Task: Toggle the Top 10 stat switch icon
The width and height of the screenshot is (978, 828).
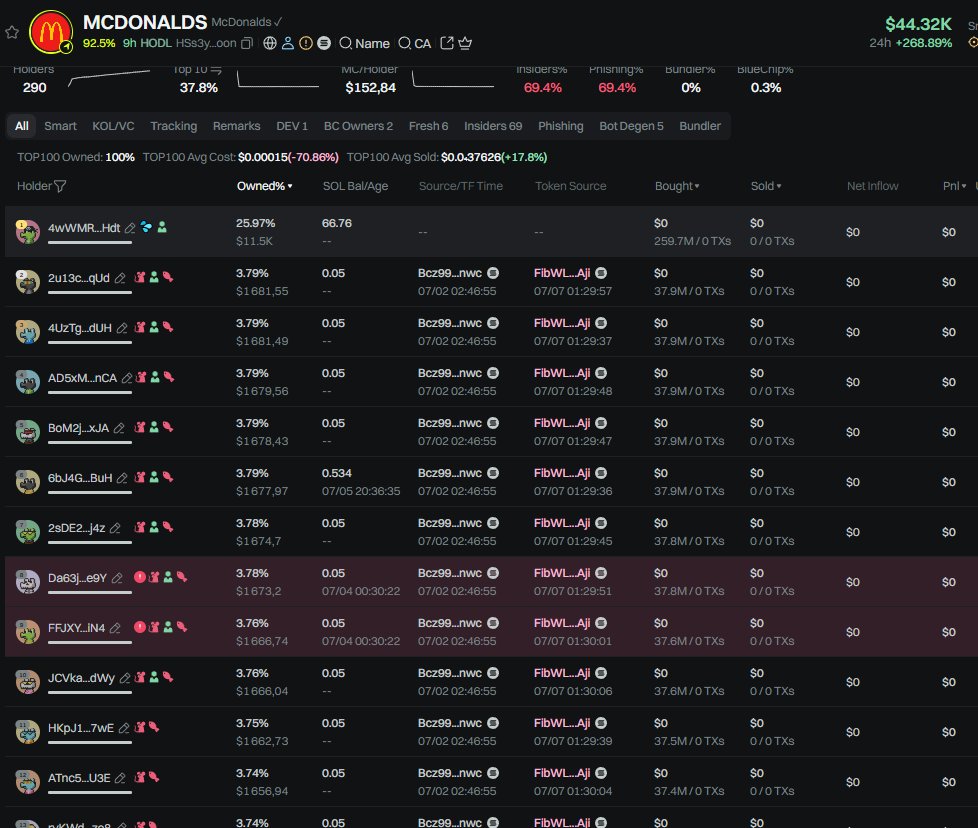Action: [217, 70]
